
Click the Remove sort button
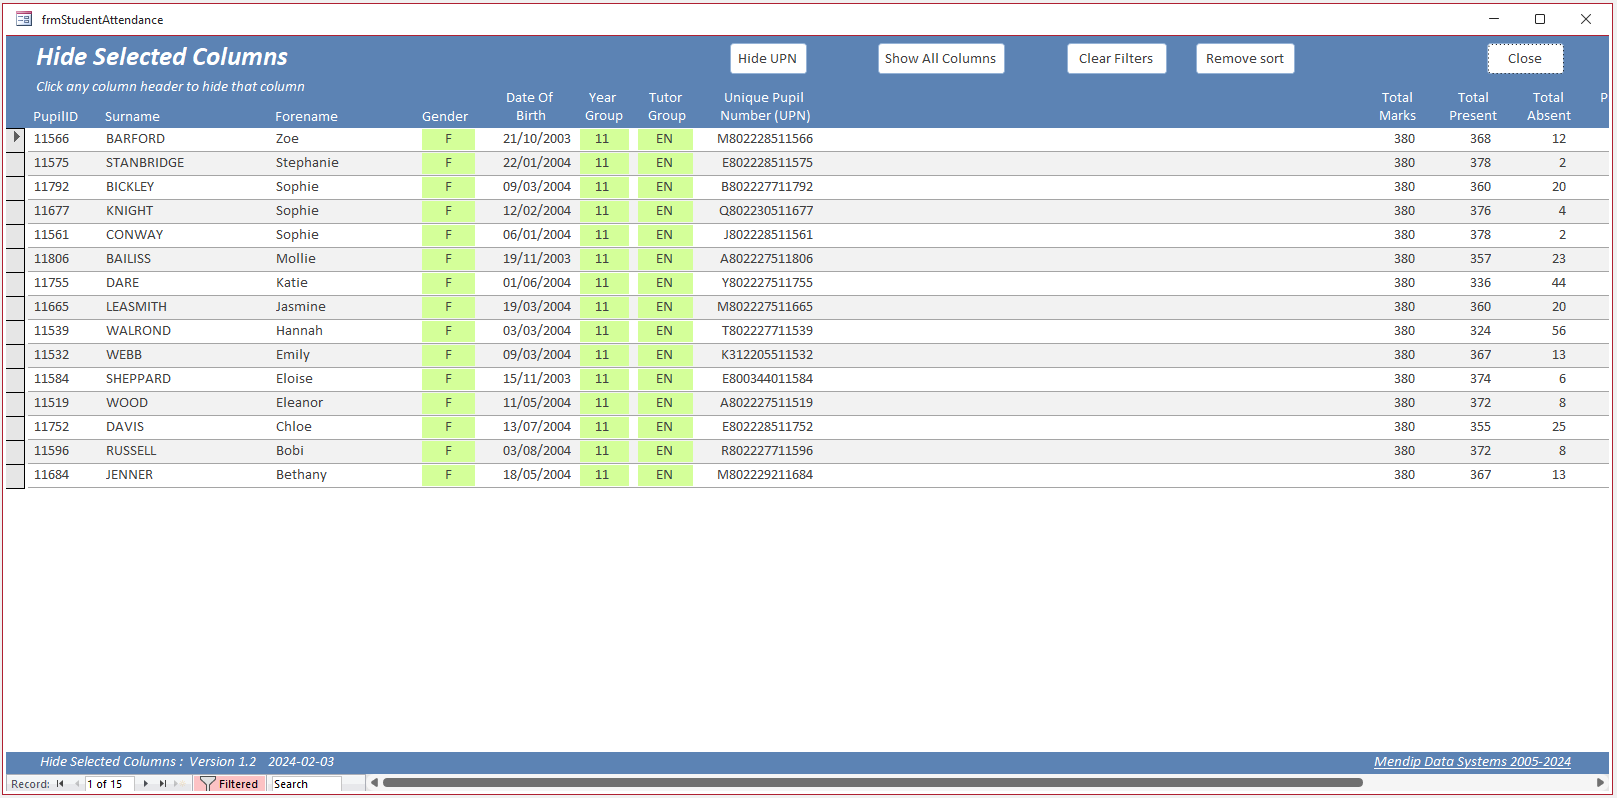1245,58
